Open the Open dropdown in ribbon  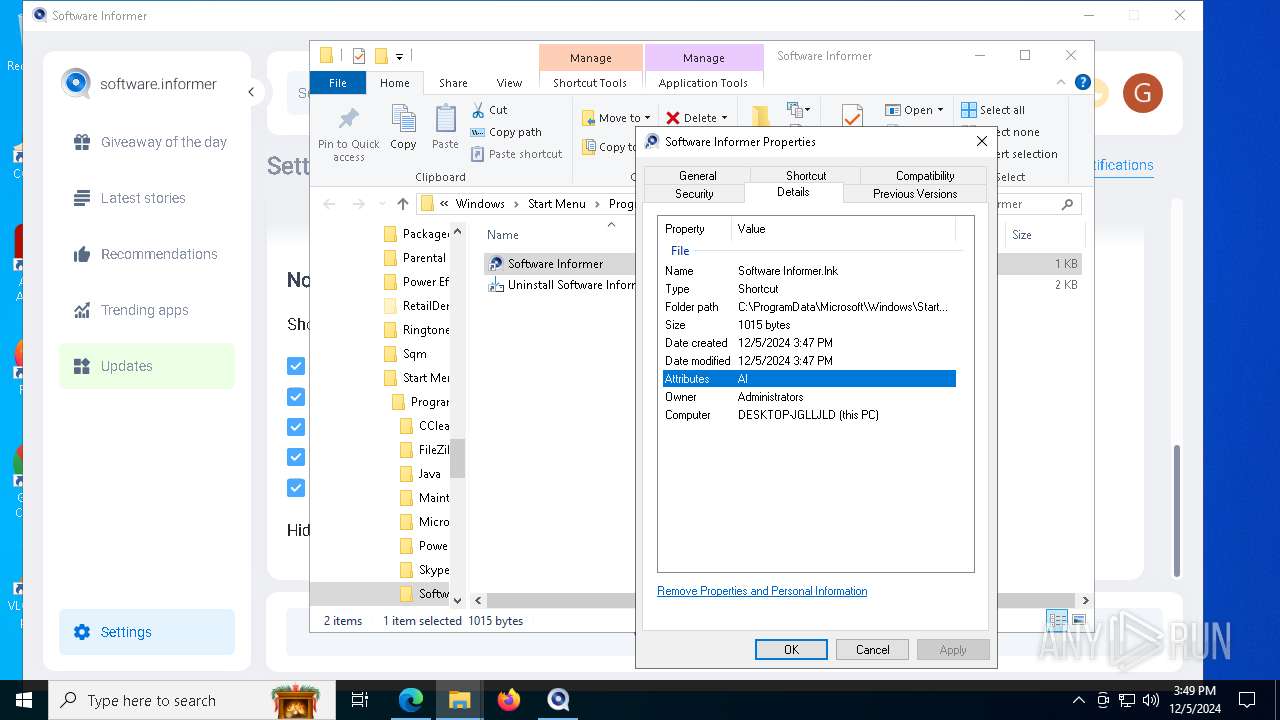(x=914, y=110)
